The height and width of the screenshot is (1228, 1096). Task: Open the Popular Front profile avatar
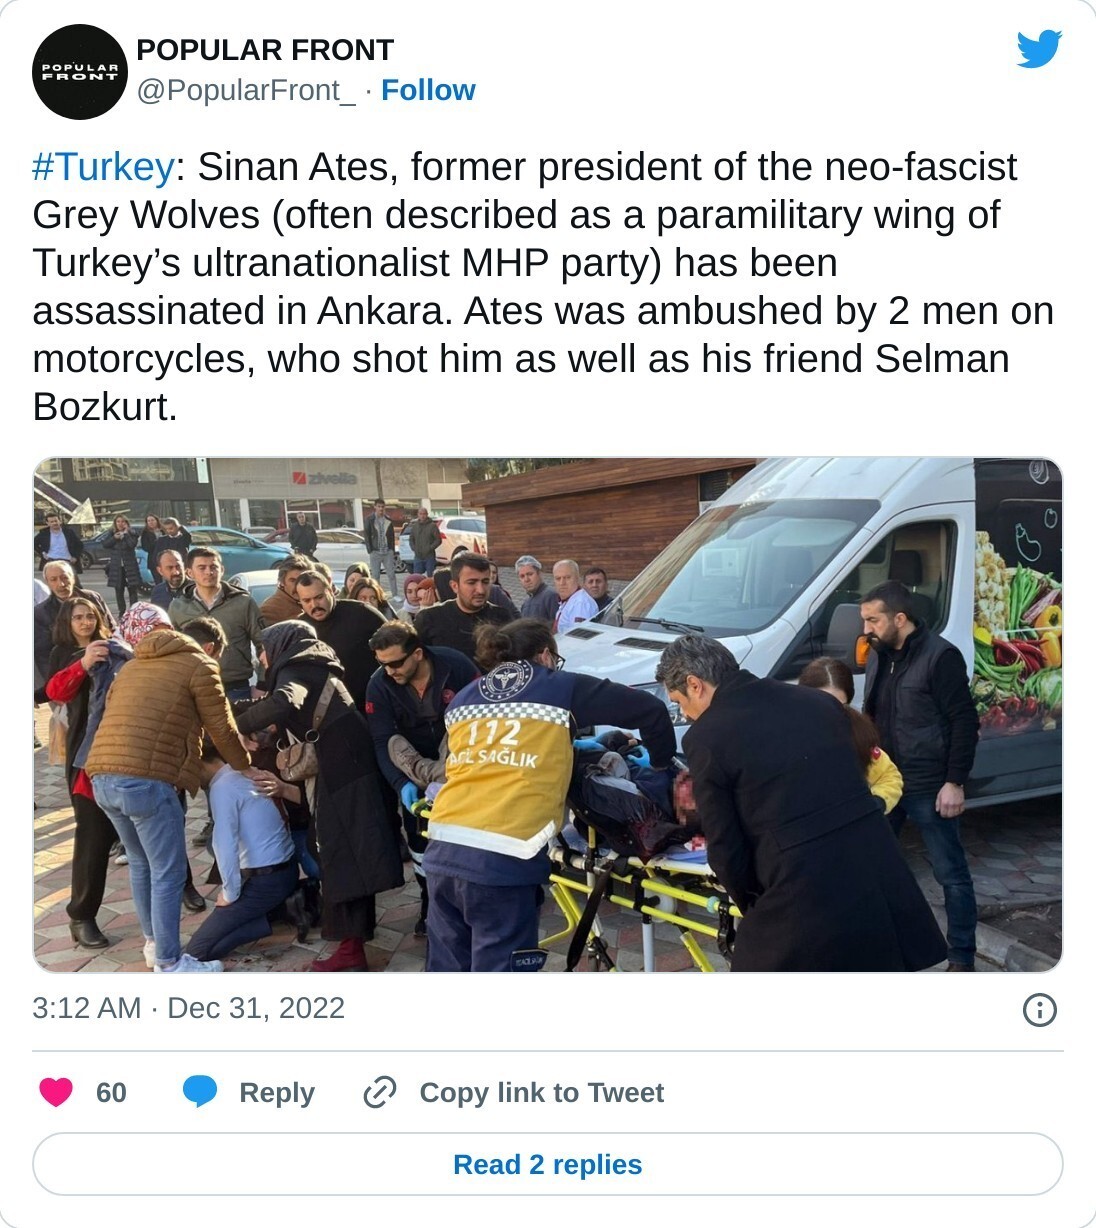pos(80,72)
